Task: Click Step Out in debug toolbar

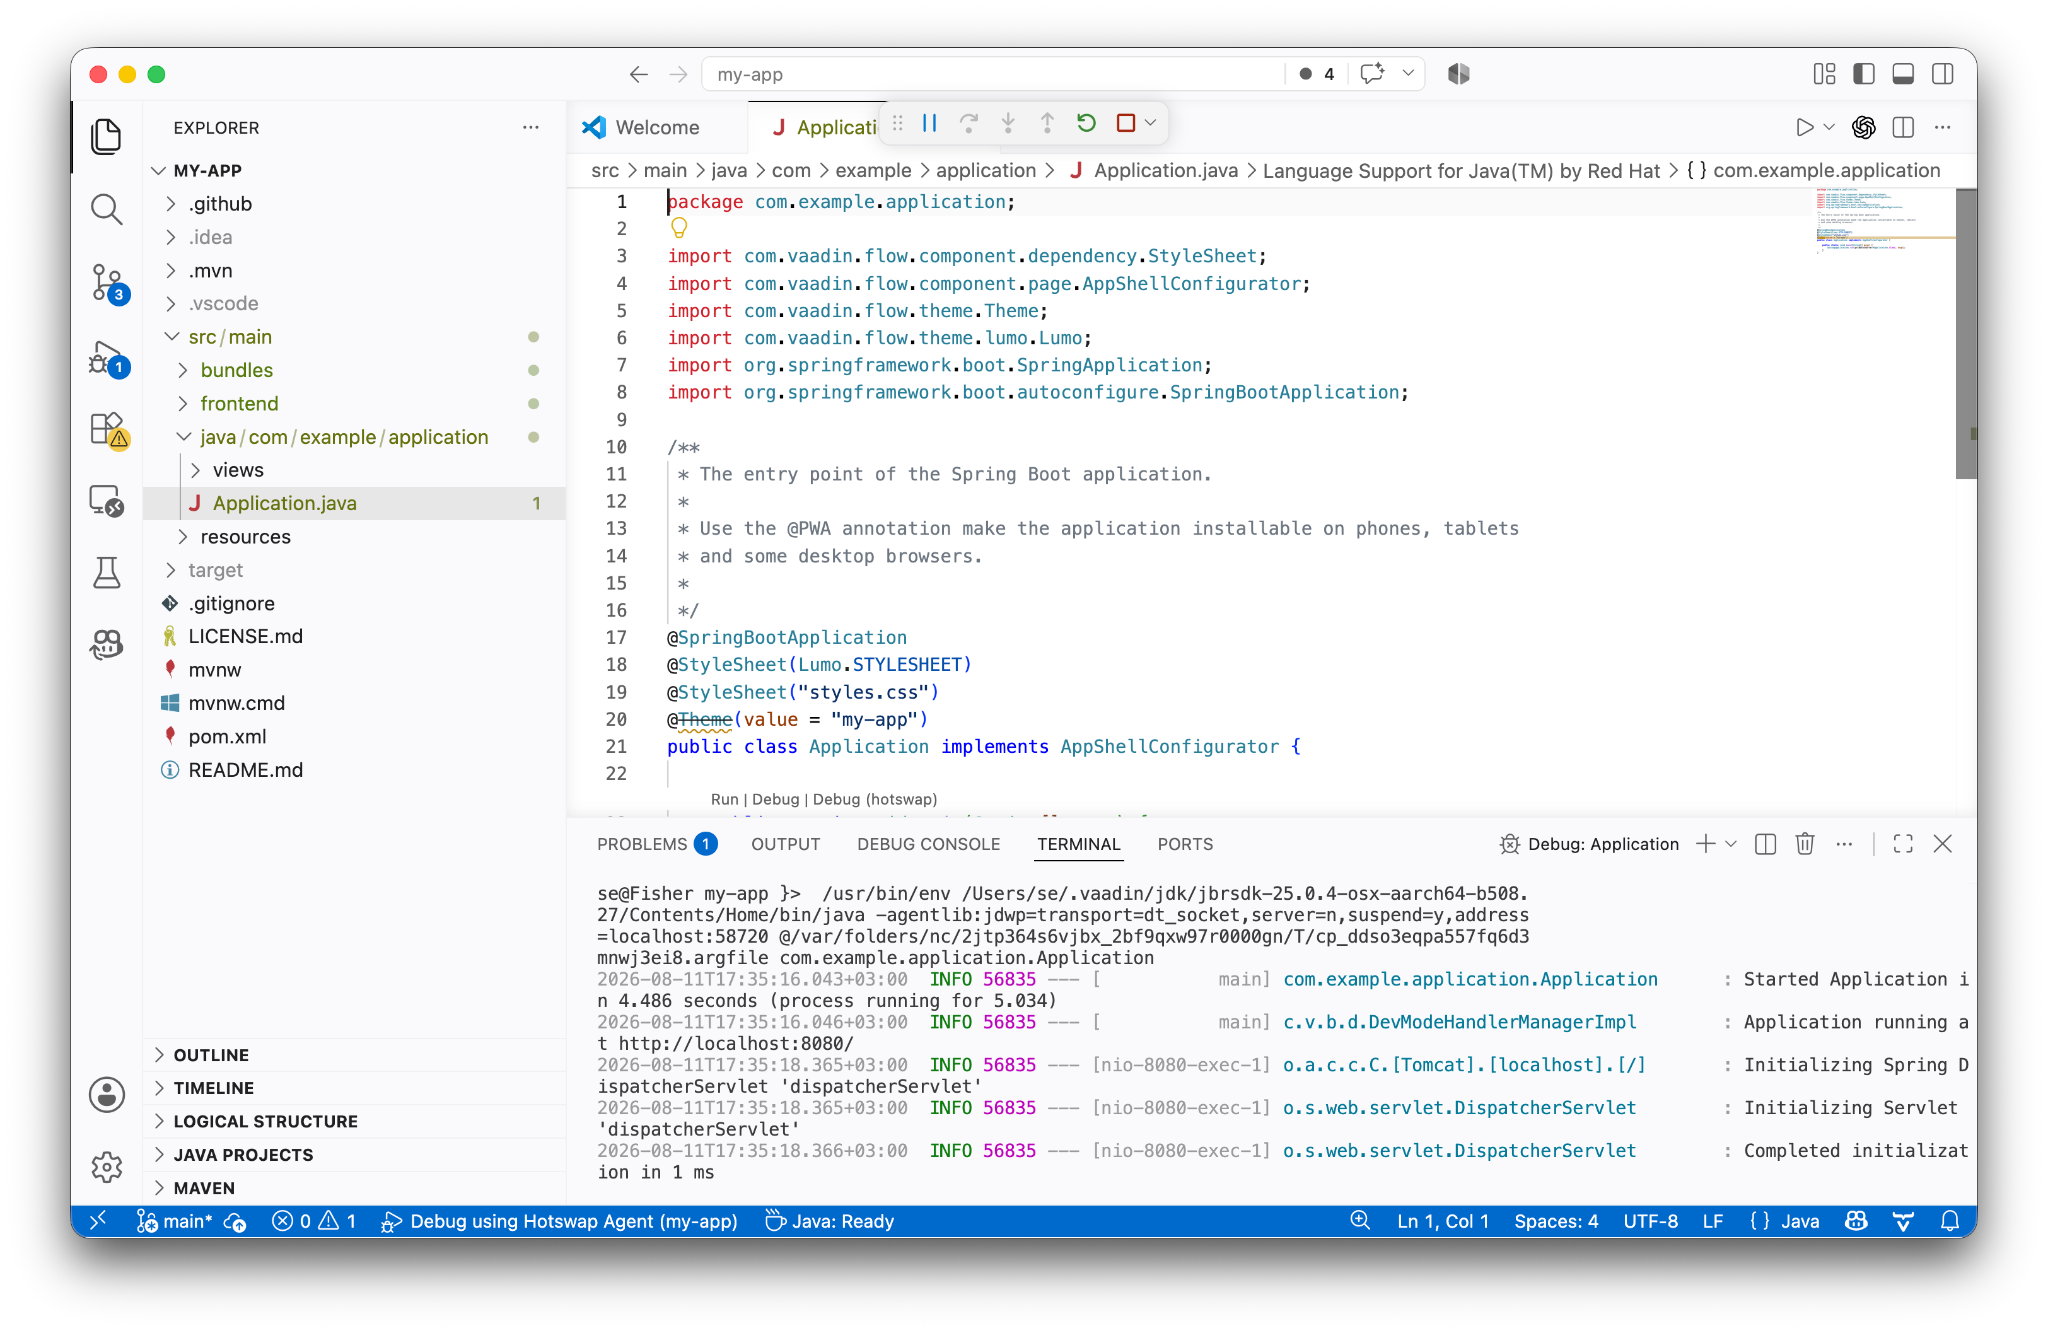Action: point(1047,123)
